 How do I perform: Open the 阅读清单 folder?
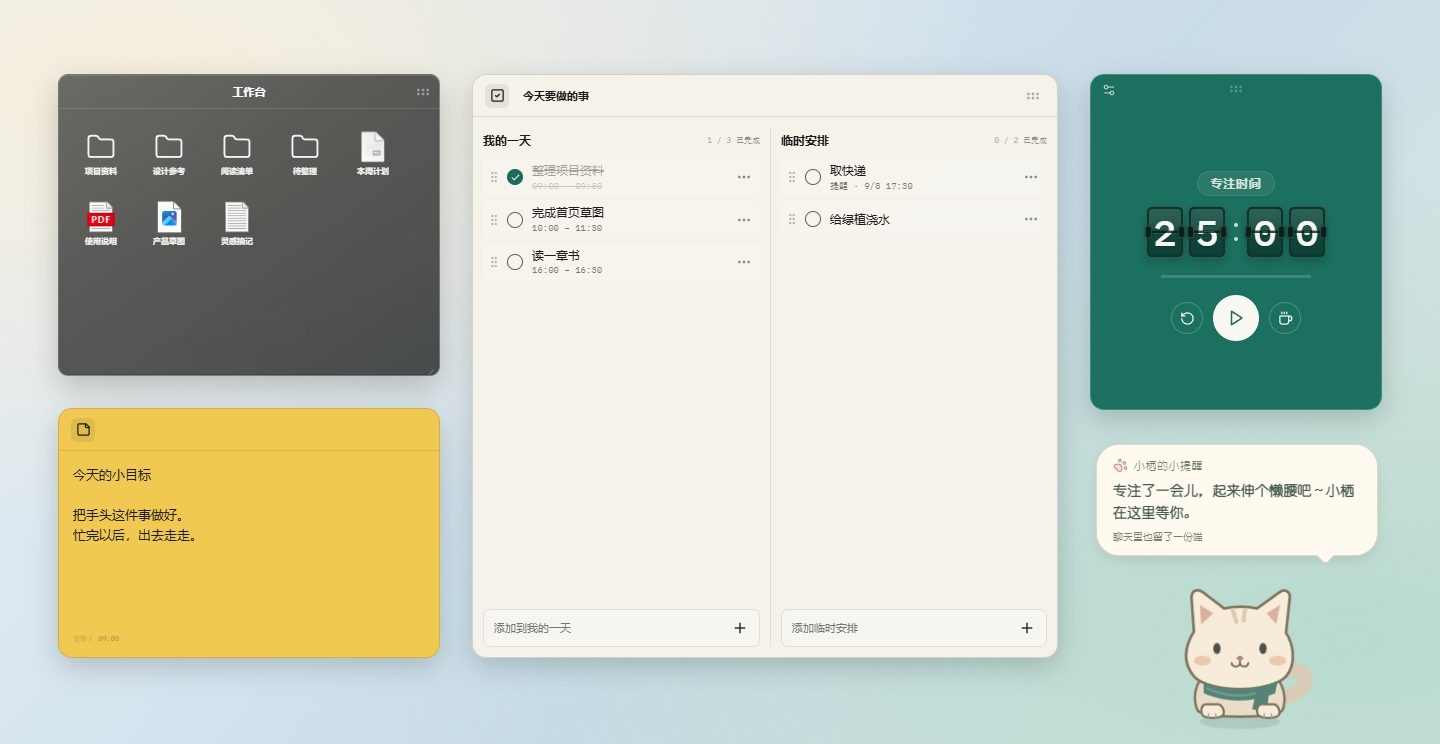(237, 154)
